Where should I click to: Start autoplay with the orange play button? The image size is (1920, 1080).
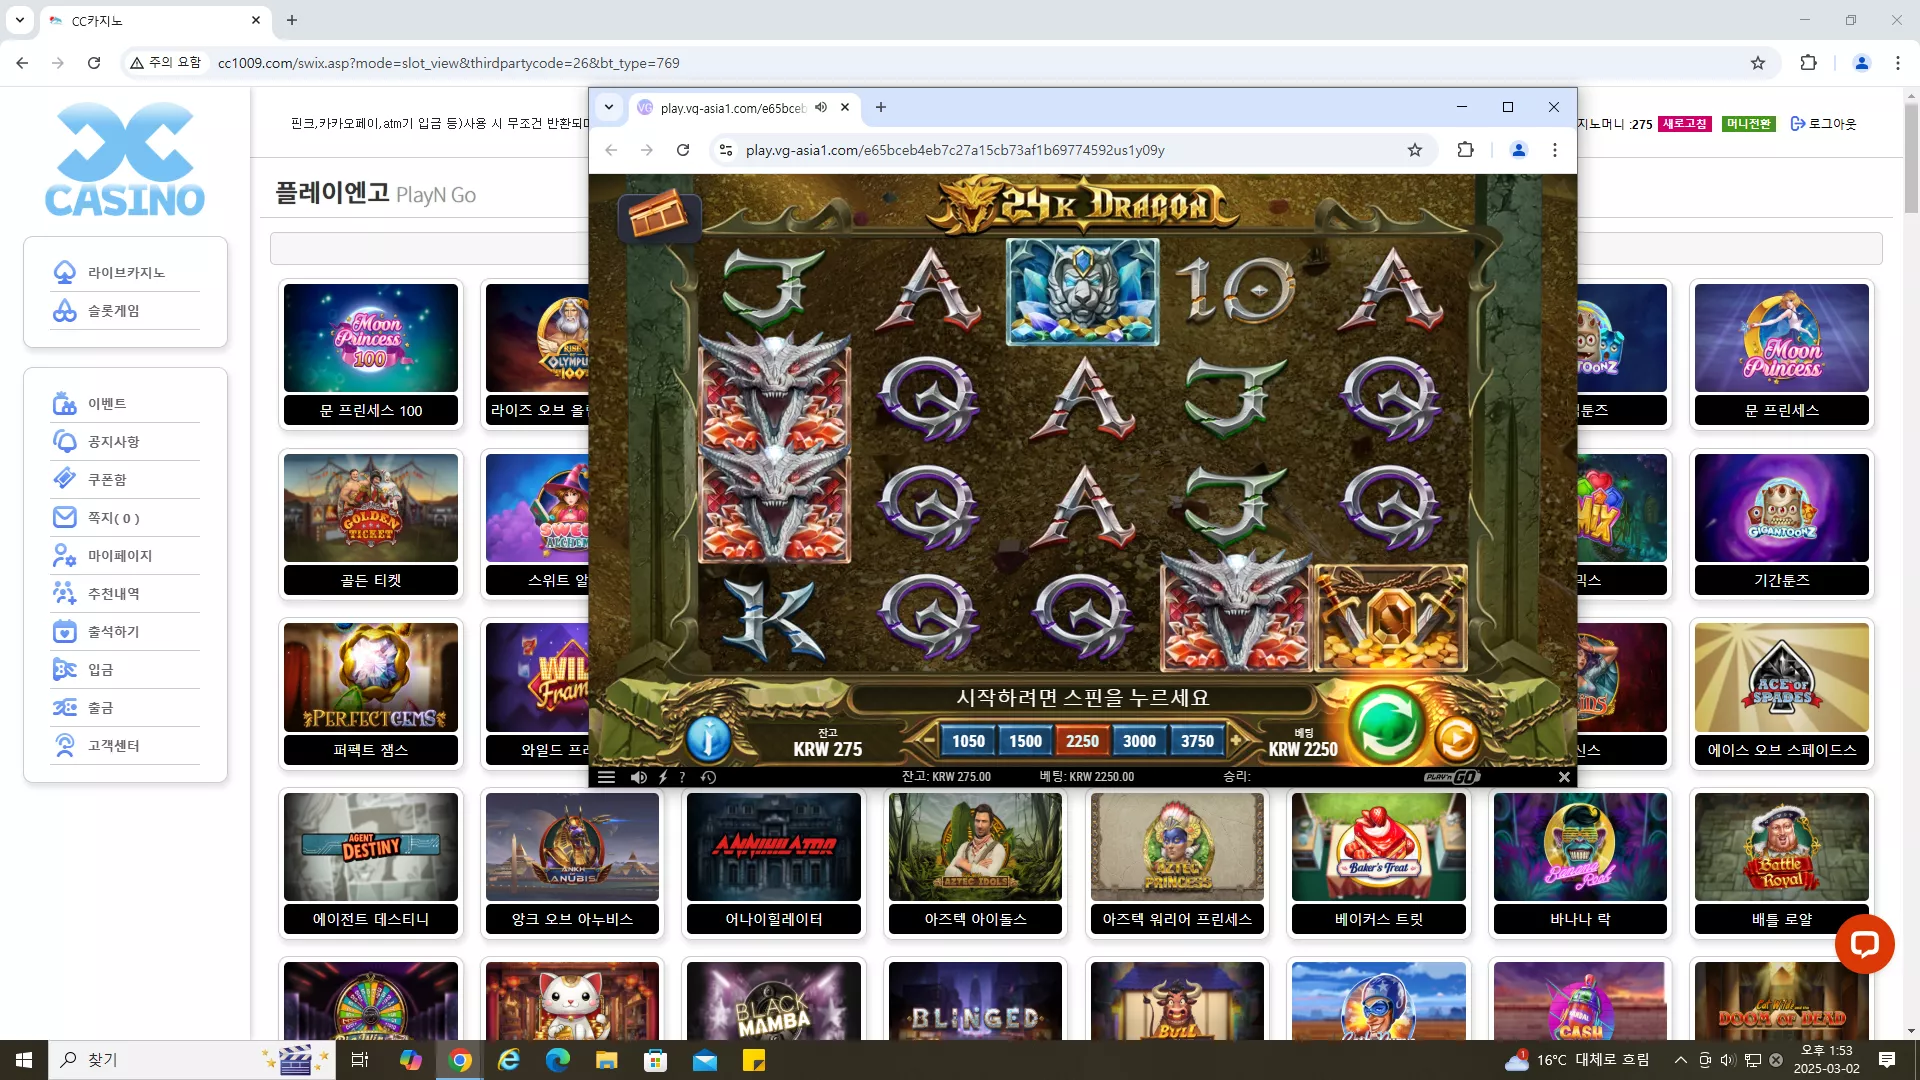[x=1457, y=739]
